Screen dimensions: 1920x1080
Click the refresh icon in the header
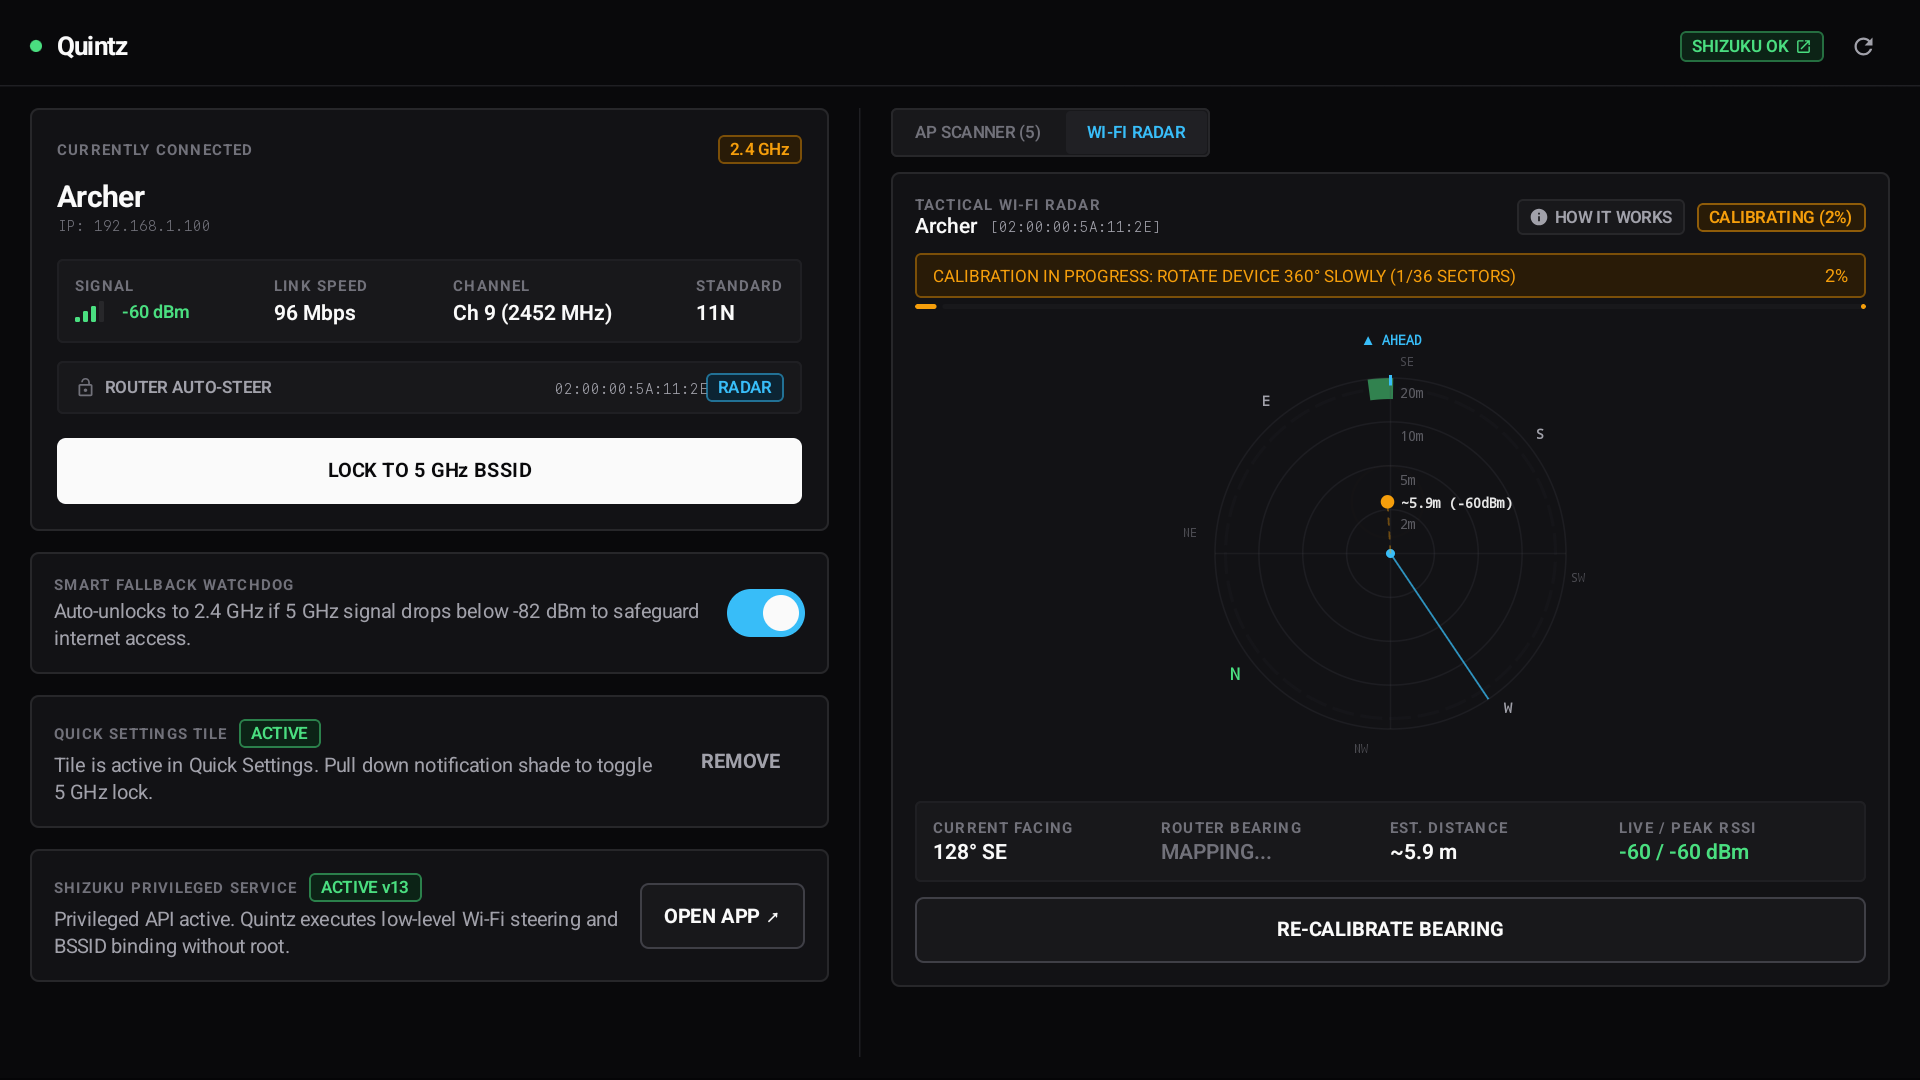1863,46
